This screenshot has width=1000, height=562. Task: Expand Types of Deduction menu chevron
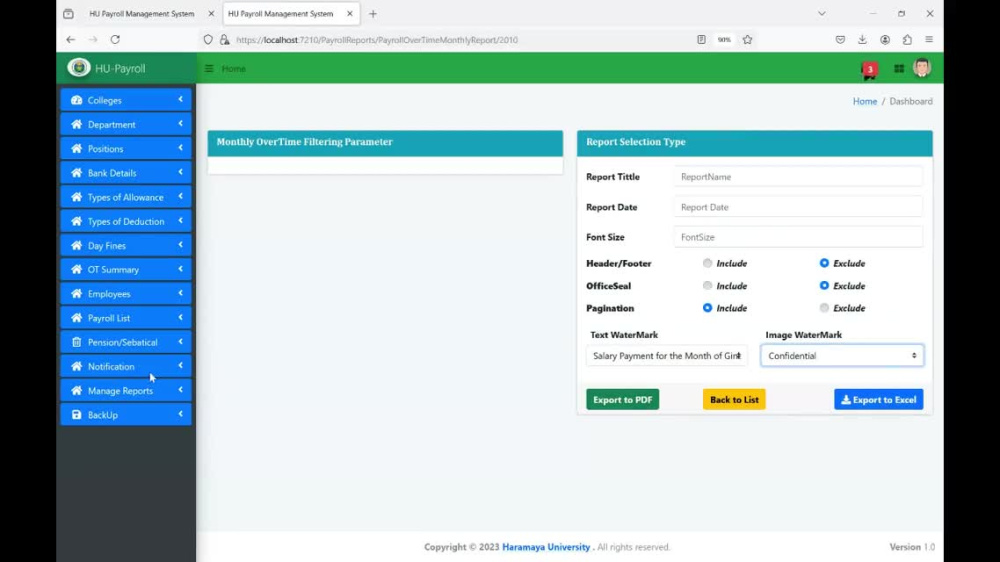coord(180,221)
